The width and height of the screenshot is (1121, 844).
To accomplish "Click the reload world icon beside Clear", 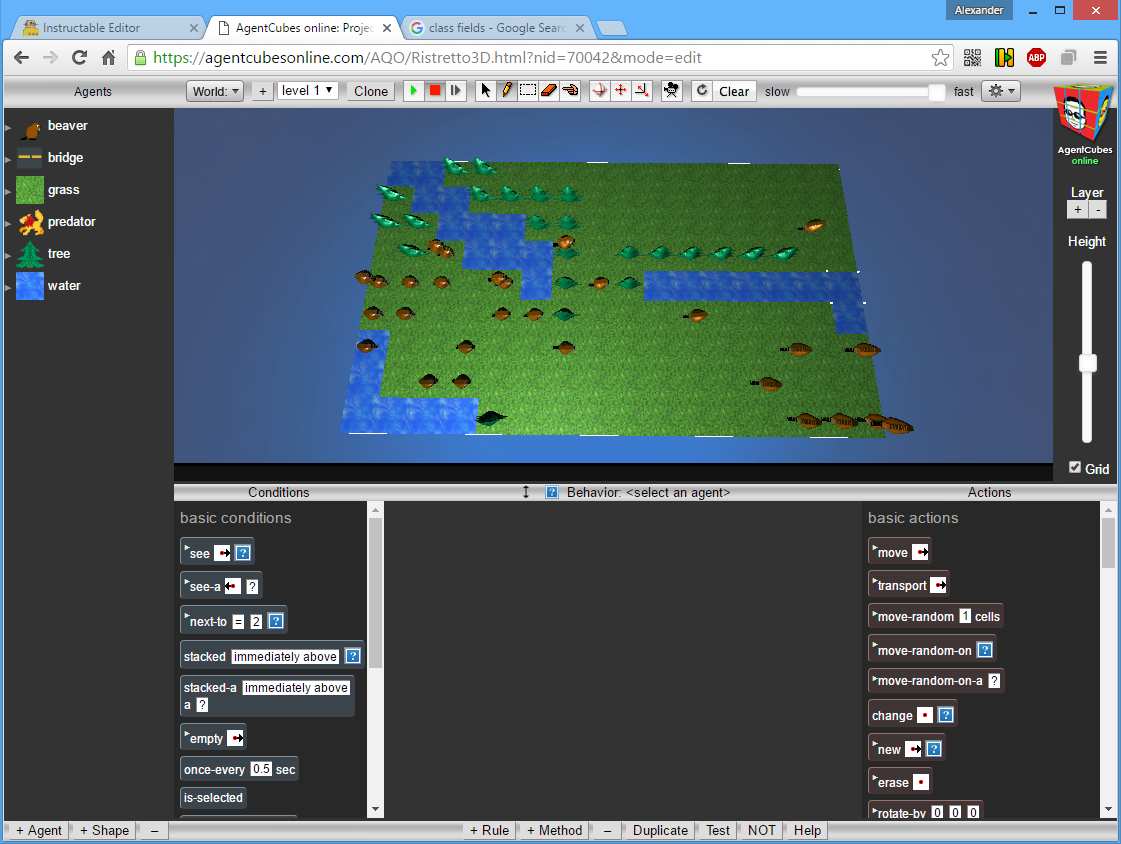I will point(702,91).
